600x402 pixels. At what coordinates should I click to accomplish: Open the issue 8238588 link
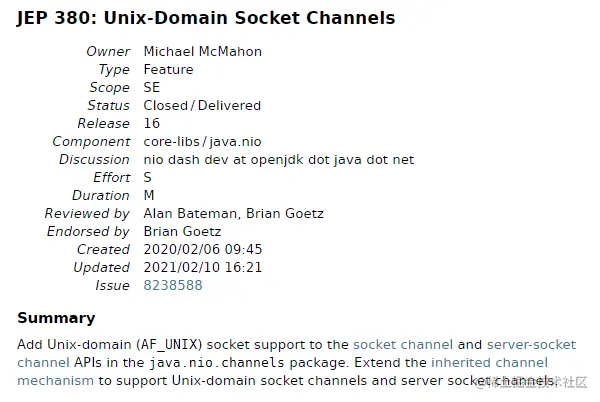(x=172, y=286)
